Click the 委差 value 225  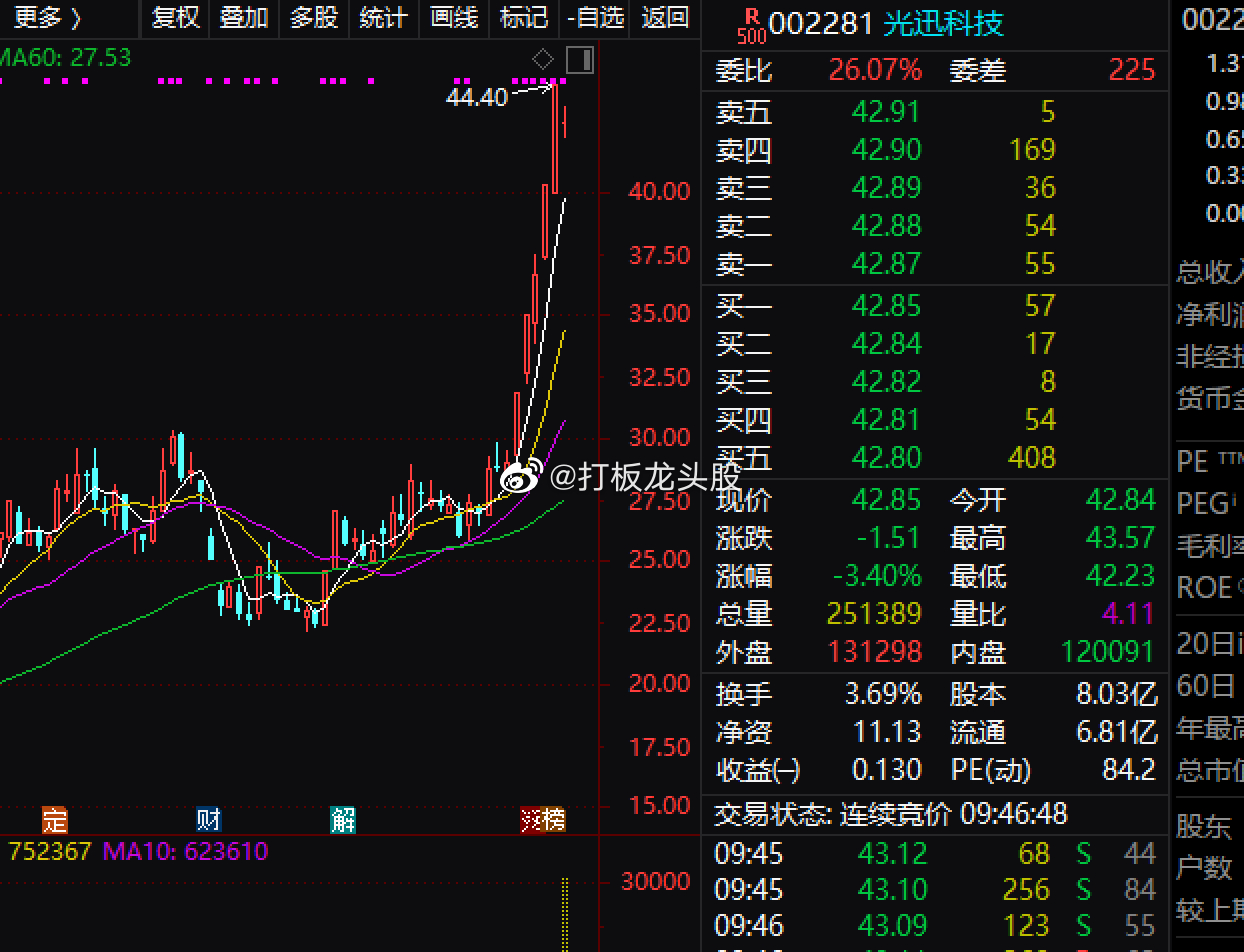pyautogui.click(x=1132, y=70)
